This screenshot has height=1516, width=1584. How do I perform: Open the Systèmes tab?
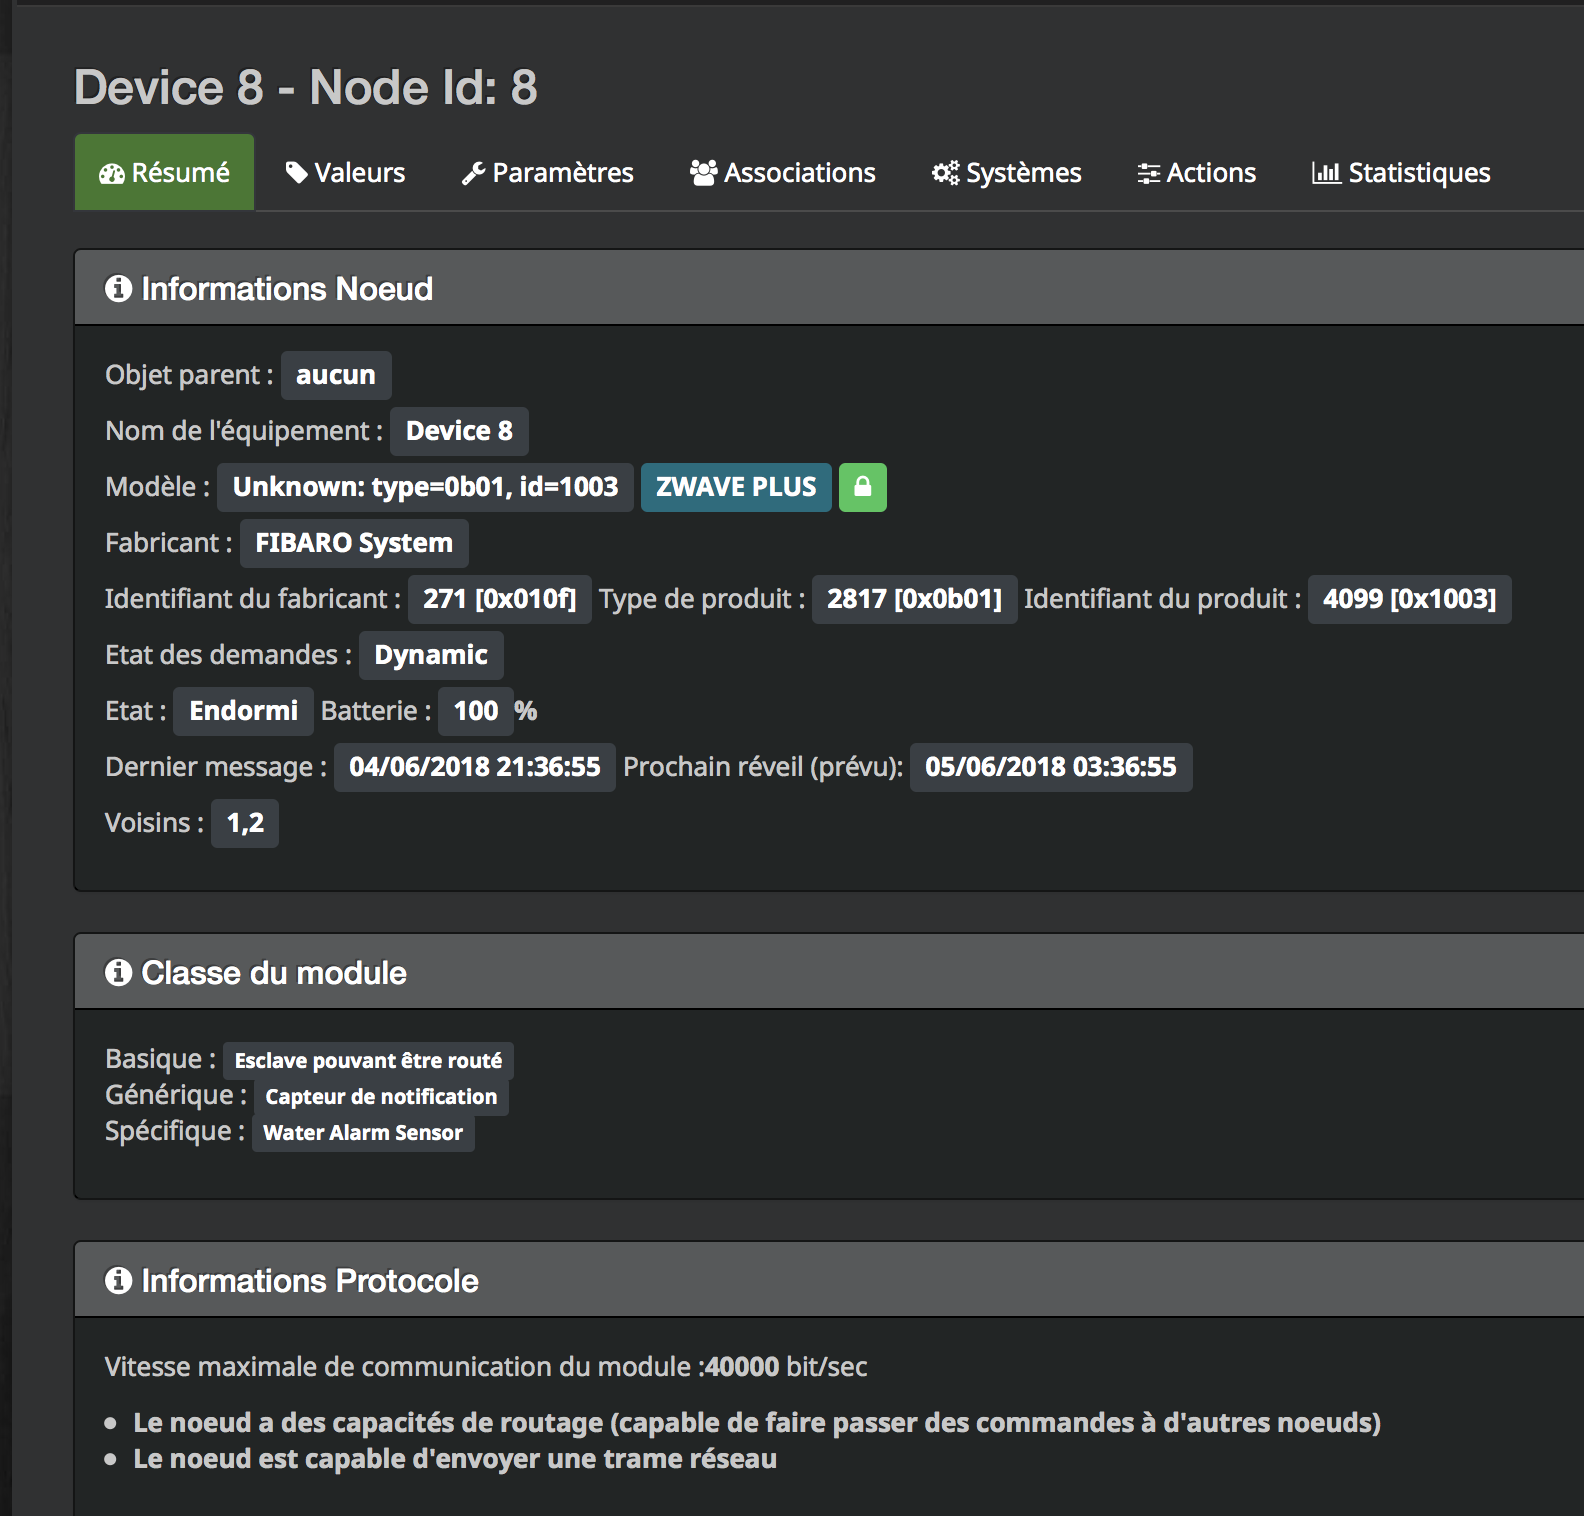coord(1006,172)
